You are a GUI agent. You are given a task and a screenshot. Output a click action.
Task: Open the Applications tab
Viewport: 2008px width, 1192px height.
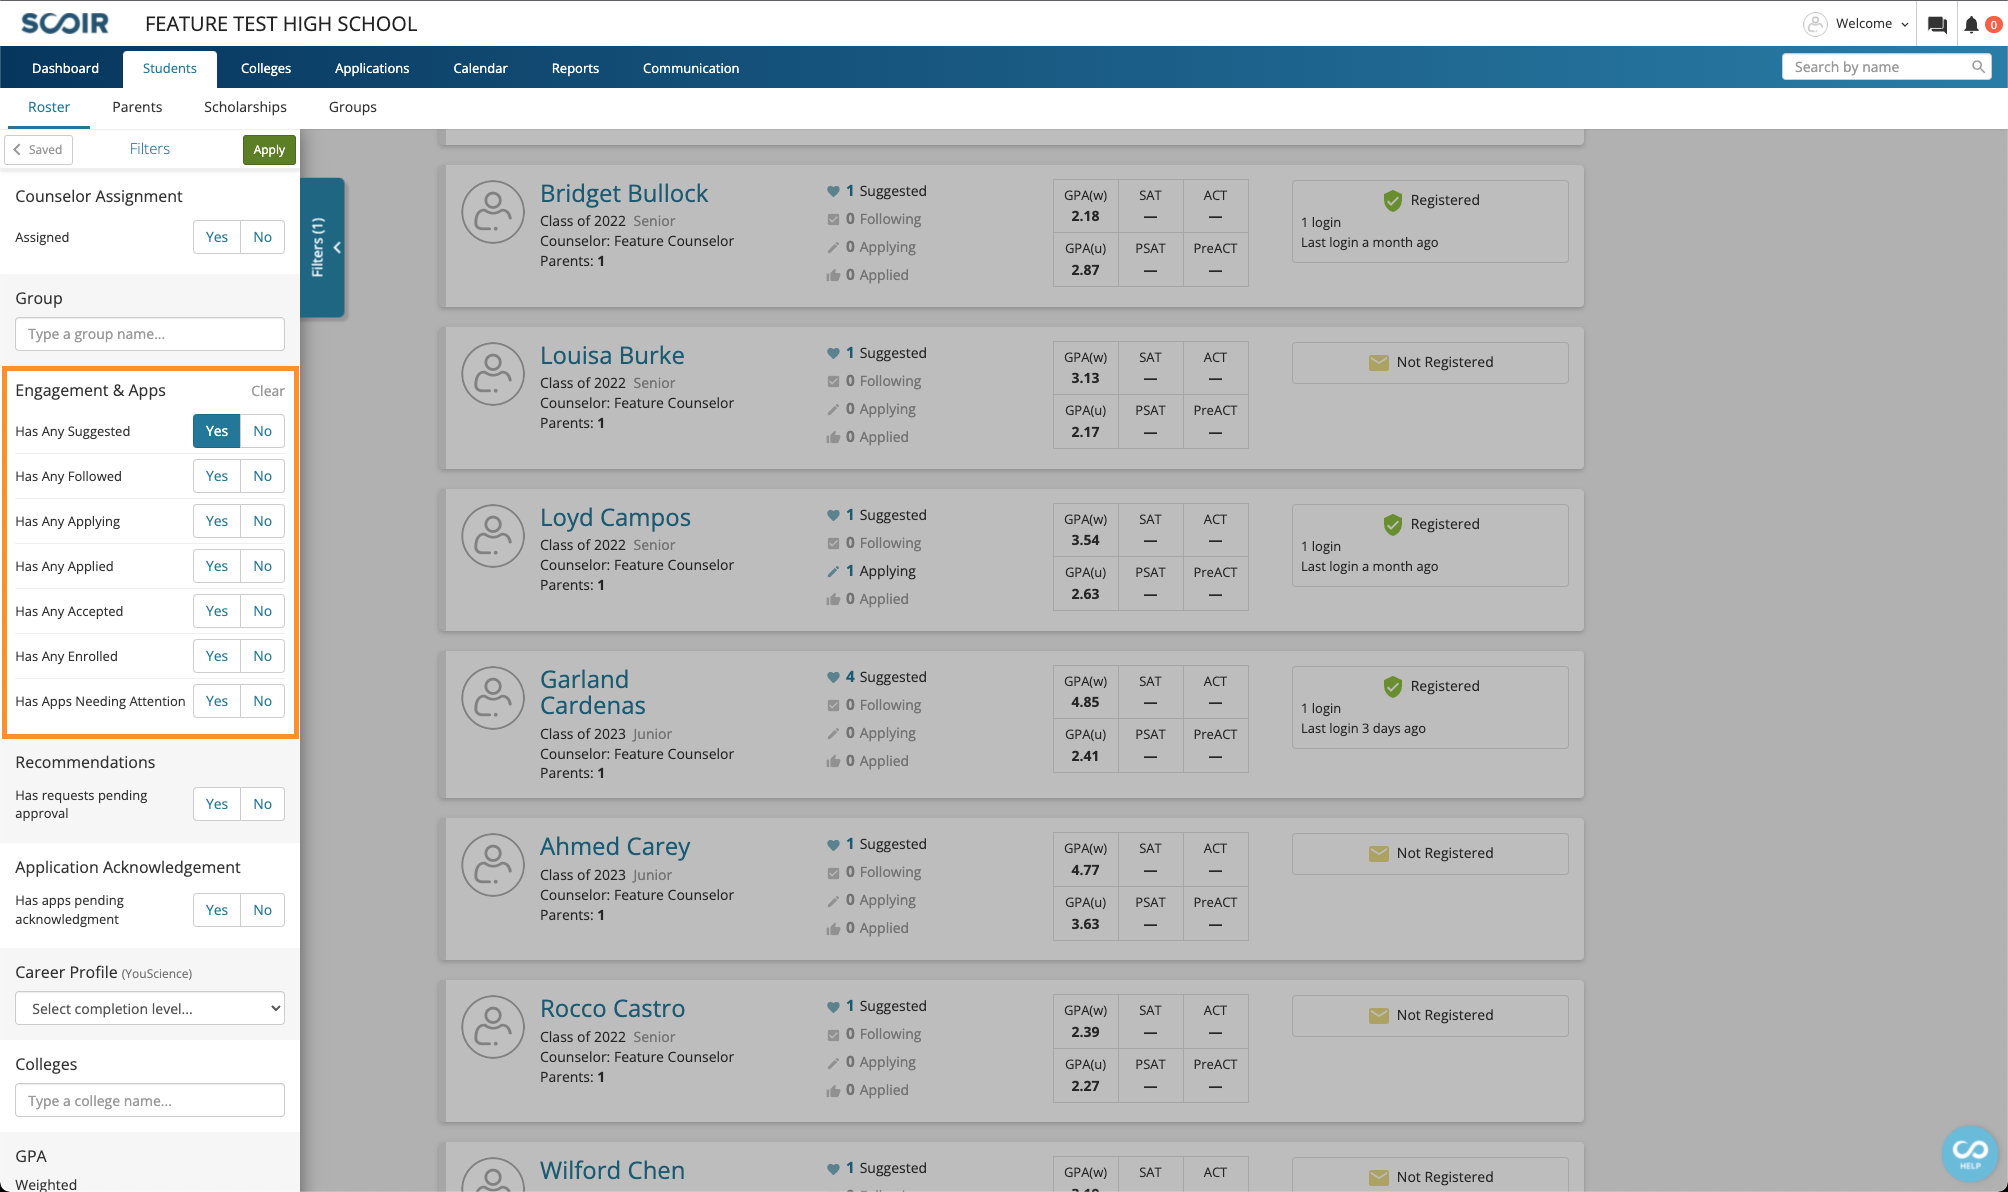(372, 68)
